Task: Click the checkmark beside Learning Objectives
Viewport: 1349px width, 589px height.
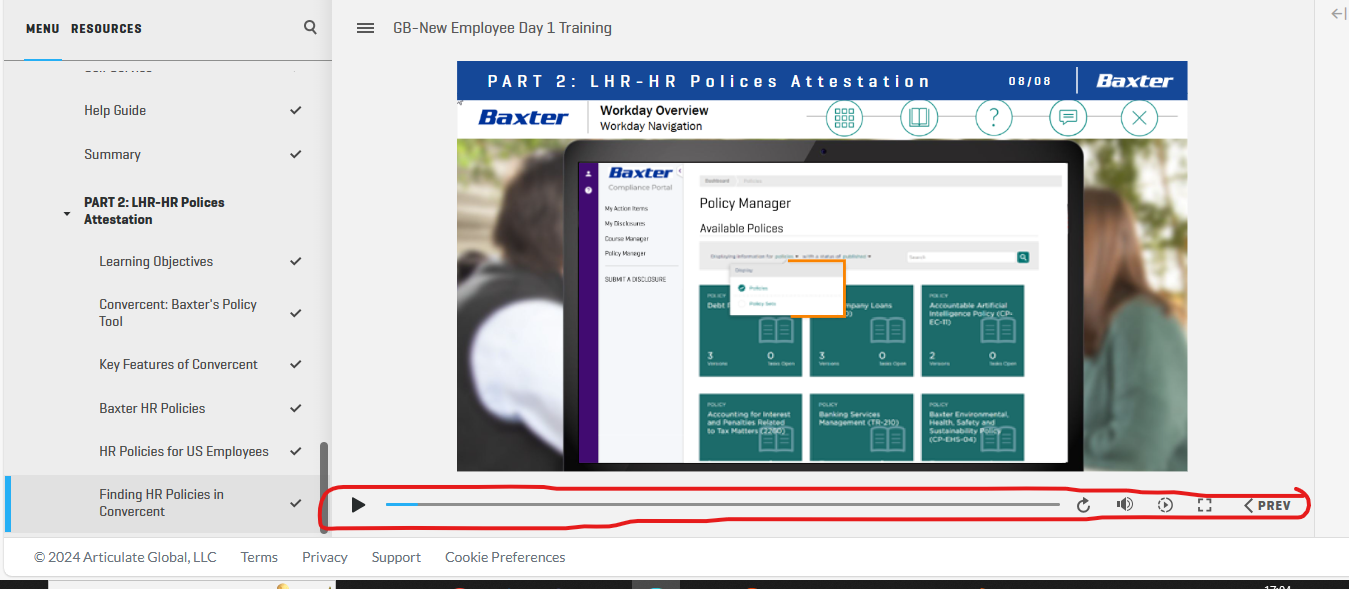Action: coord(295,261)
